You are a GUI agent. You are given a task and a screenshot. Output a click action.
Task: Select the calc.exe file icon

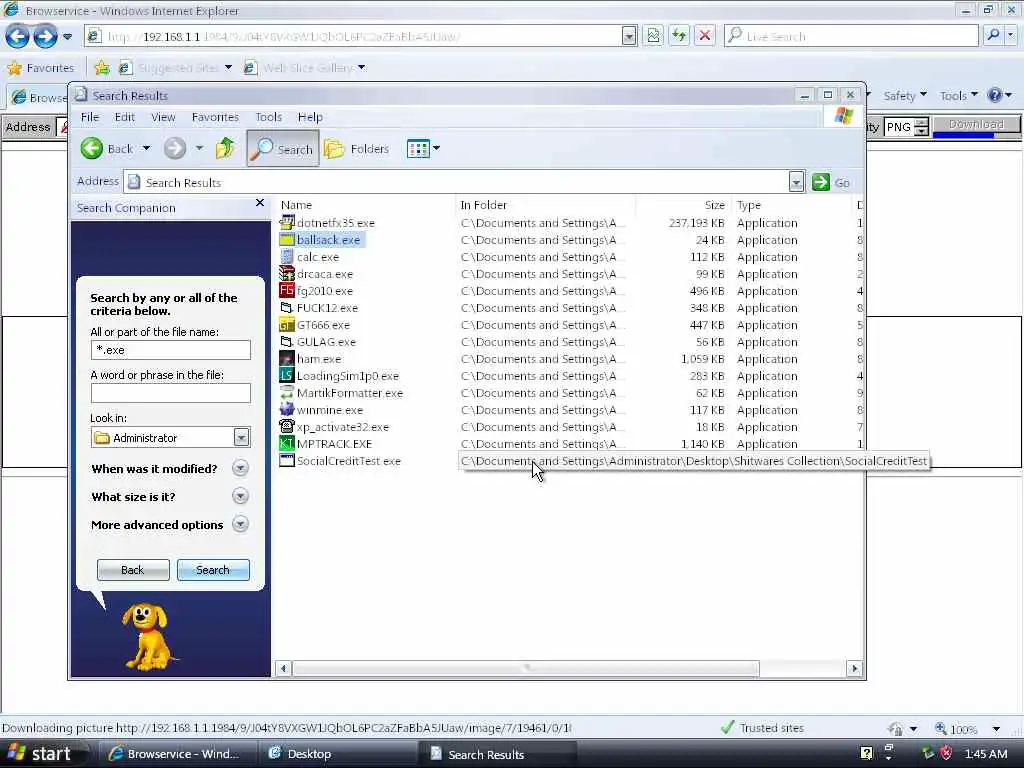tap(287, 257)
